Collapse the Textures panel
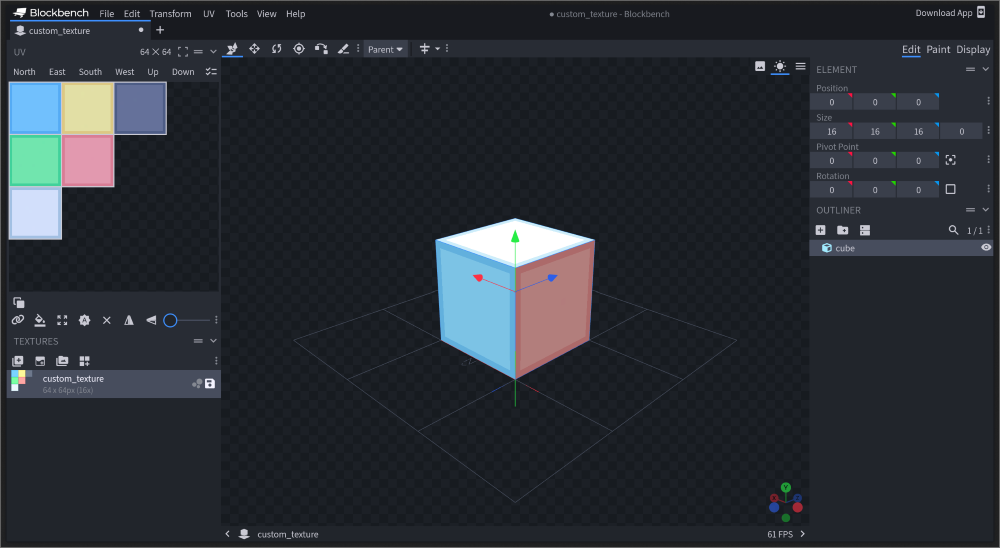Screen dimensions: 1000x548 213,341
